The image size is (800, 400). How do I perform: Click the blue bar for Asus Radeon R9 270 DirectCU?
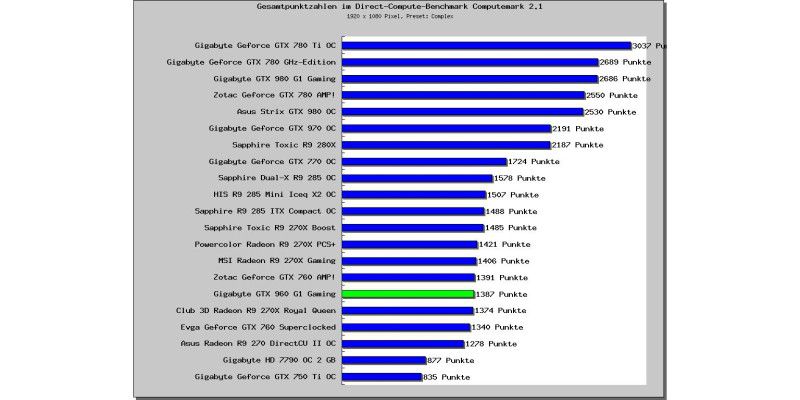(403, 343)
